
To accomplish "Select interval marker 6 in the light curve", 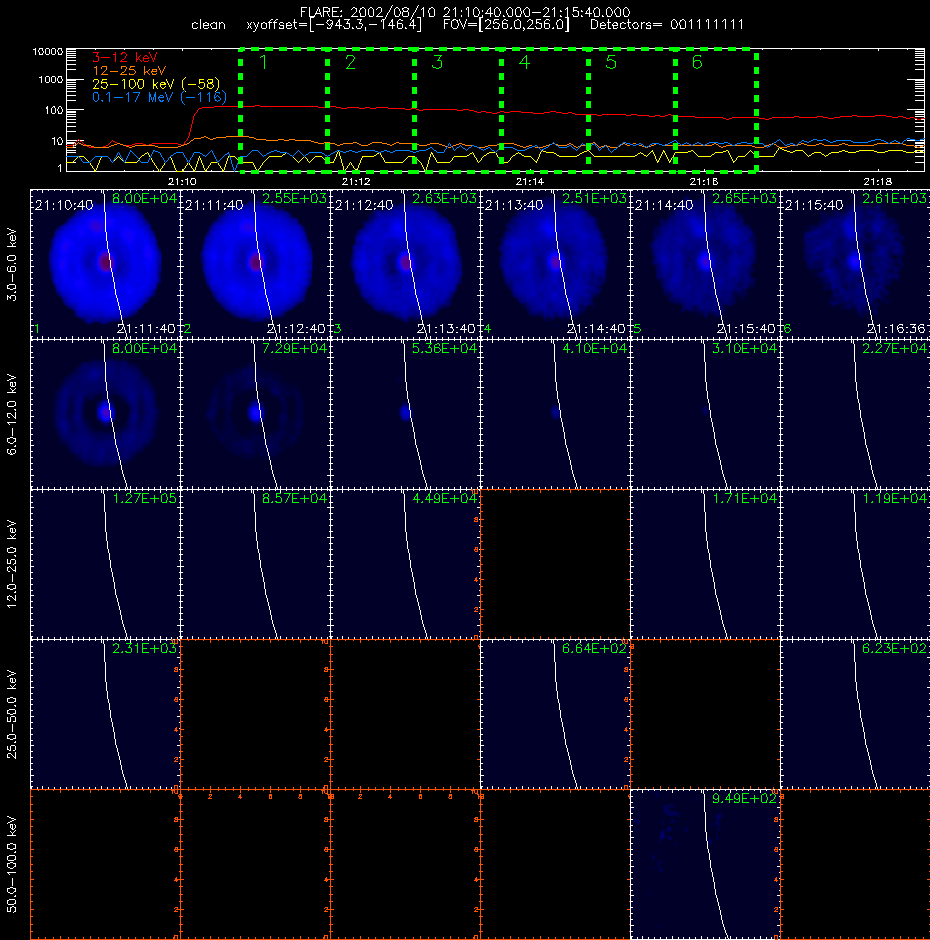I will [697, 62].
